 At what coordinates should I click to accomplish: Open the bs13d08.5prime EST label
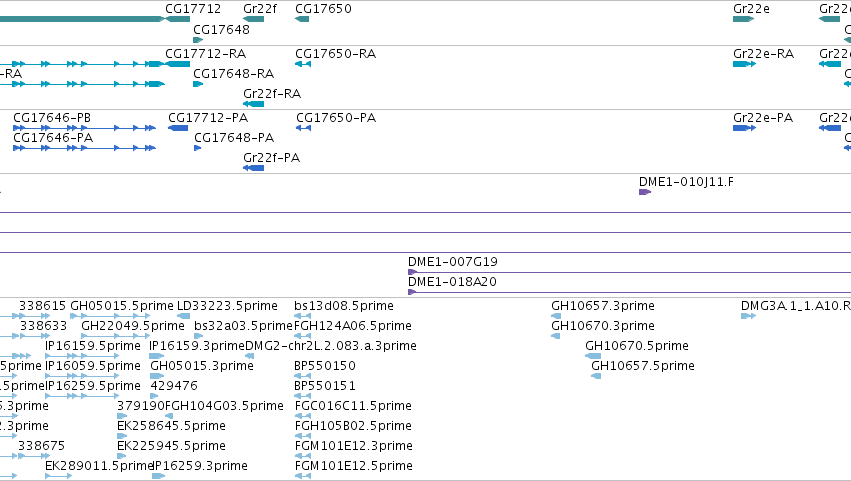[344, 306]
